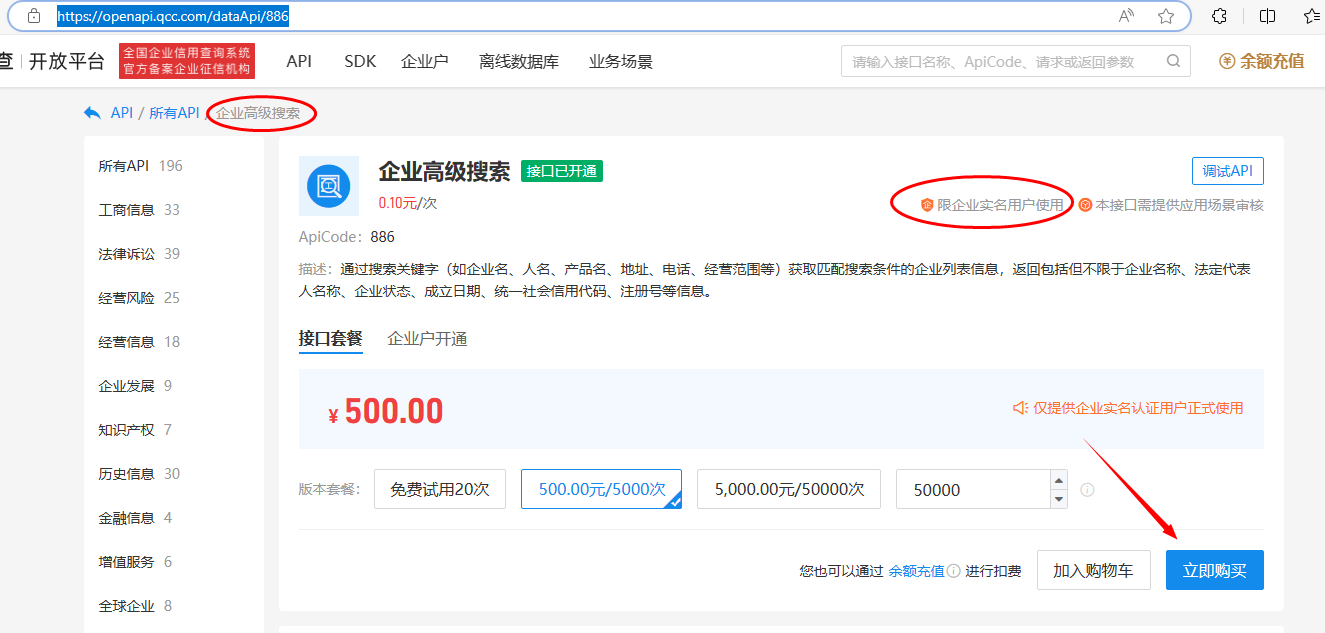
Task: Select 全球企业 category in sidebar
Action: pos(135,606)
